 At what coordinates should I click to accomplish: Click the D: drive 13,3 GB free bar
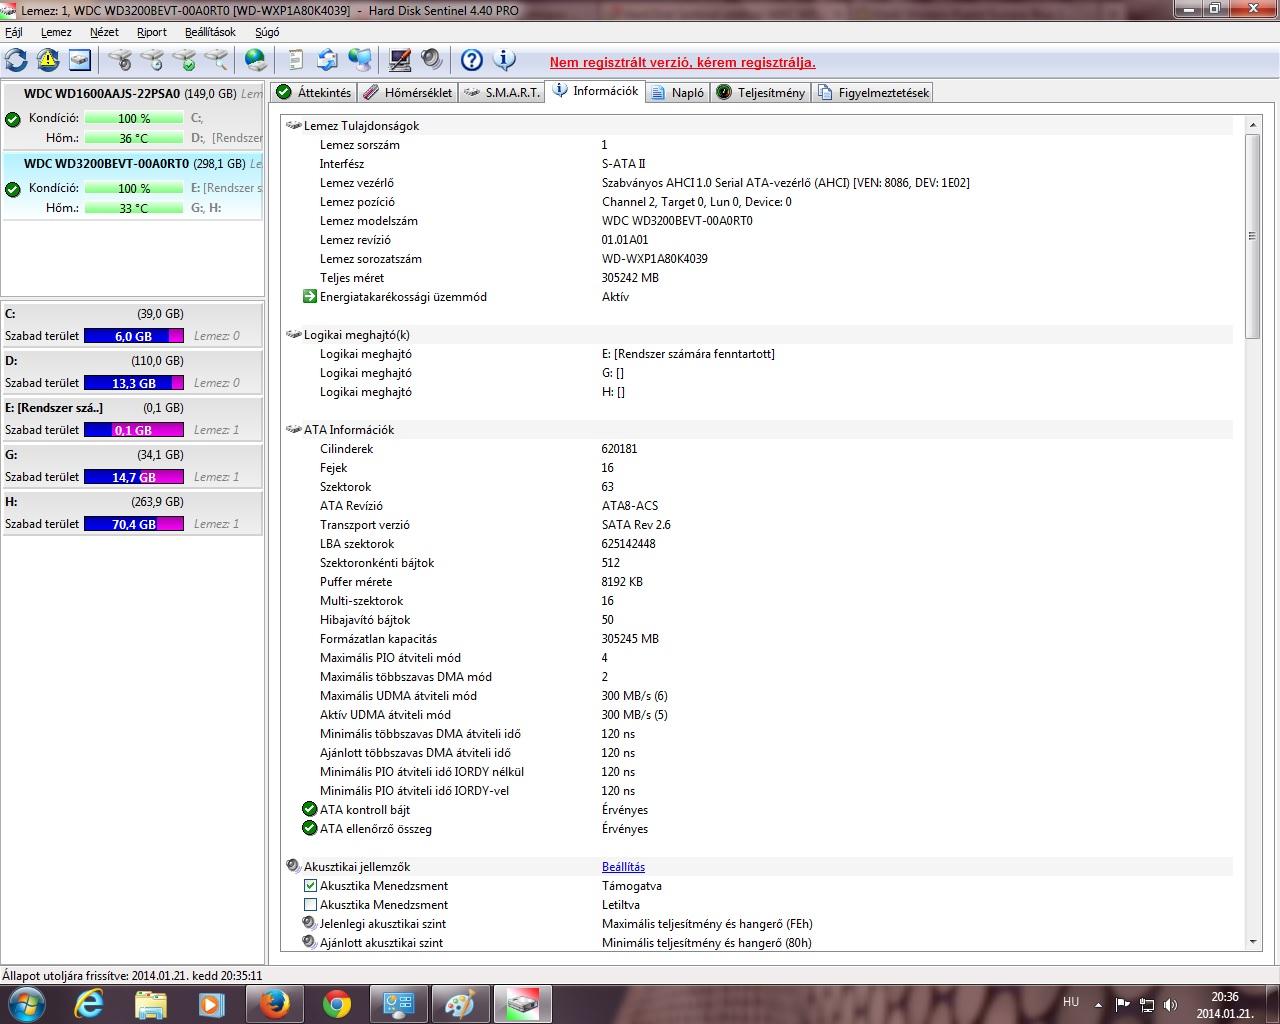tap(134, 383)
